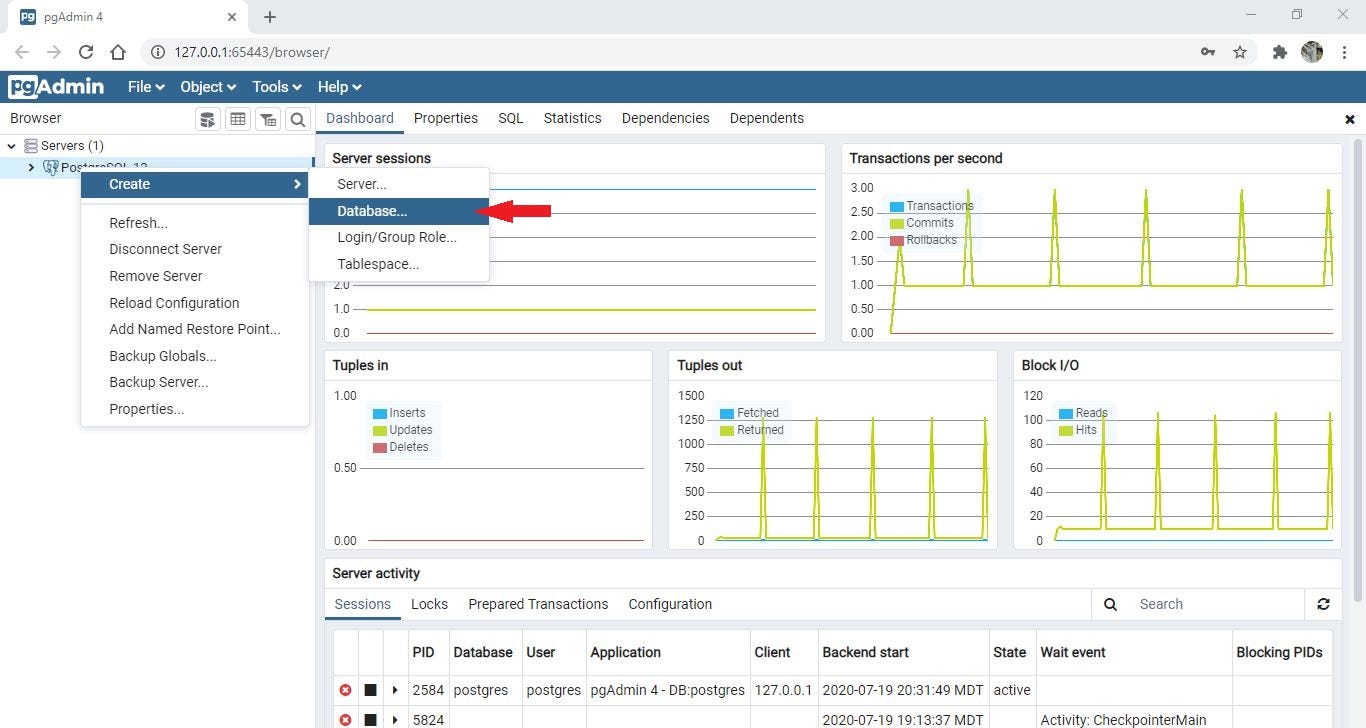The image size is (1366, 728).
Task: Open the saved passwords key icon
Action: click(x=1208, y=52)
